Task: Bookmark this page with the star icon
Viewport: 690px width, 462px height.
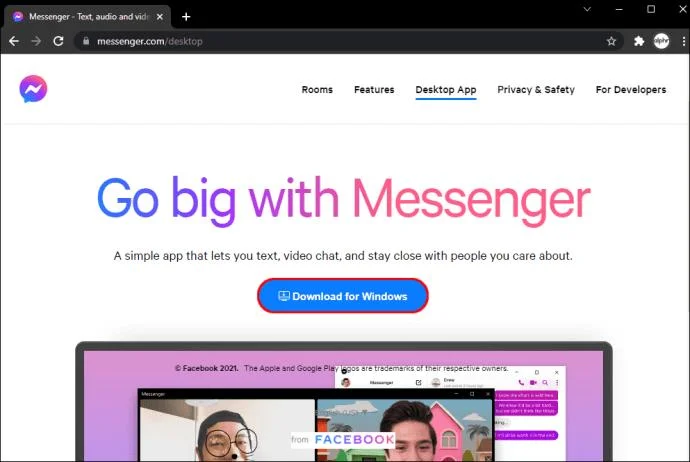Action: coord(611,41)
